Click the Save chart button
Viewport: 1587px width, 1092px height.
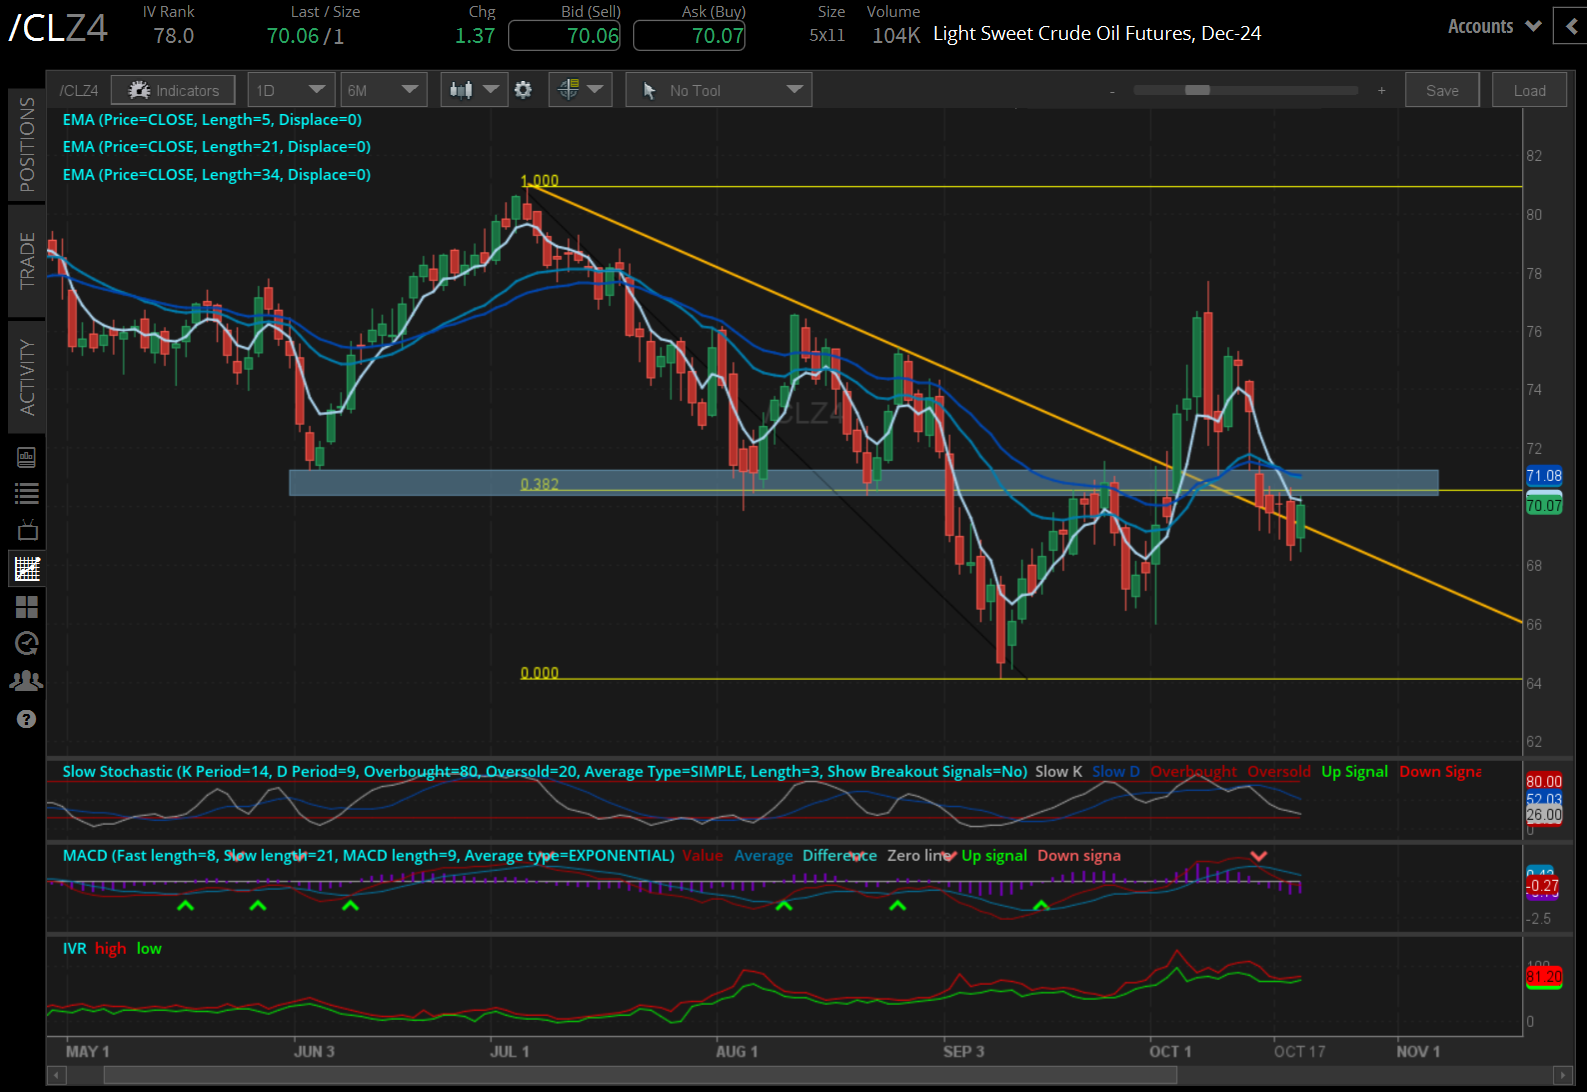(x=1442, y=90)
